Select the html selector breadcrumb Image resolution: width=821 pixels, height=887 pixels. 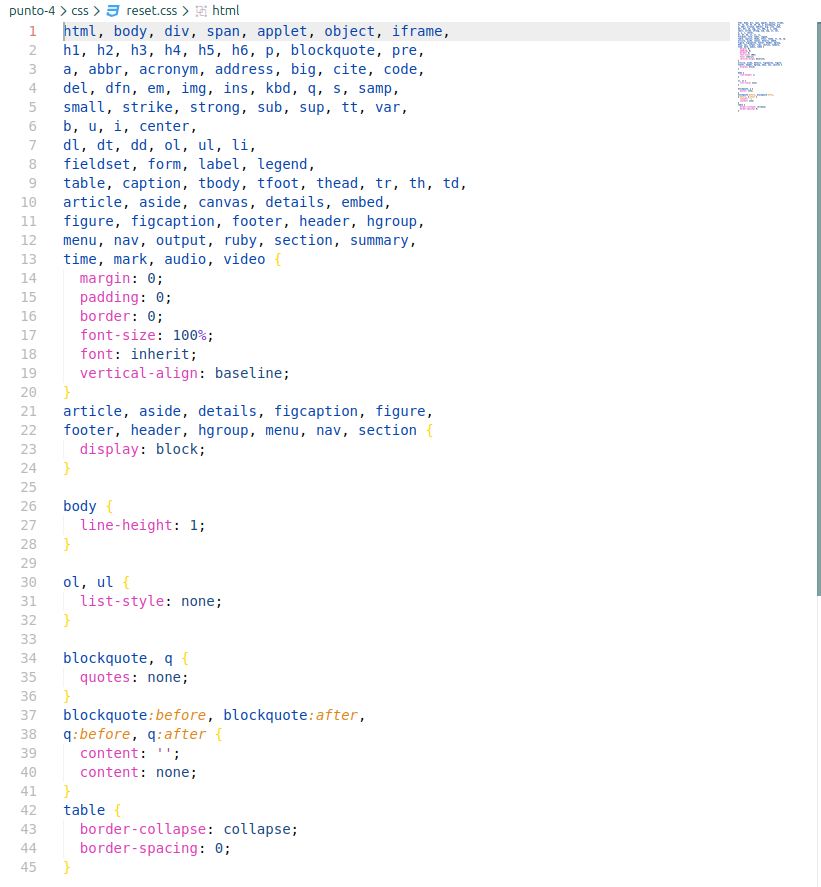click(x=225, y=11)
